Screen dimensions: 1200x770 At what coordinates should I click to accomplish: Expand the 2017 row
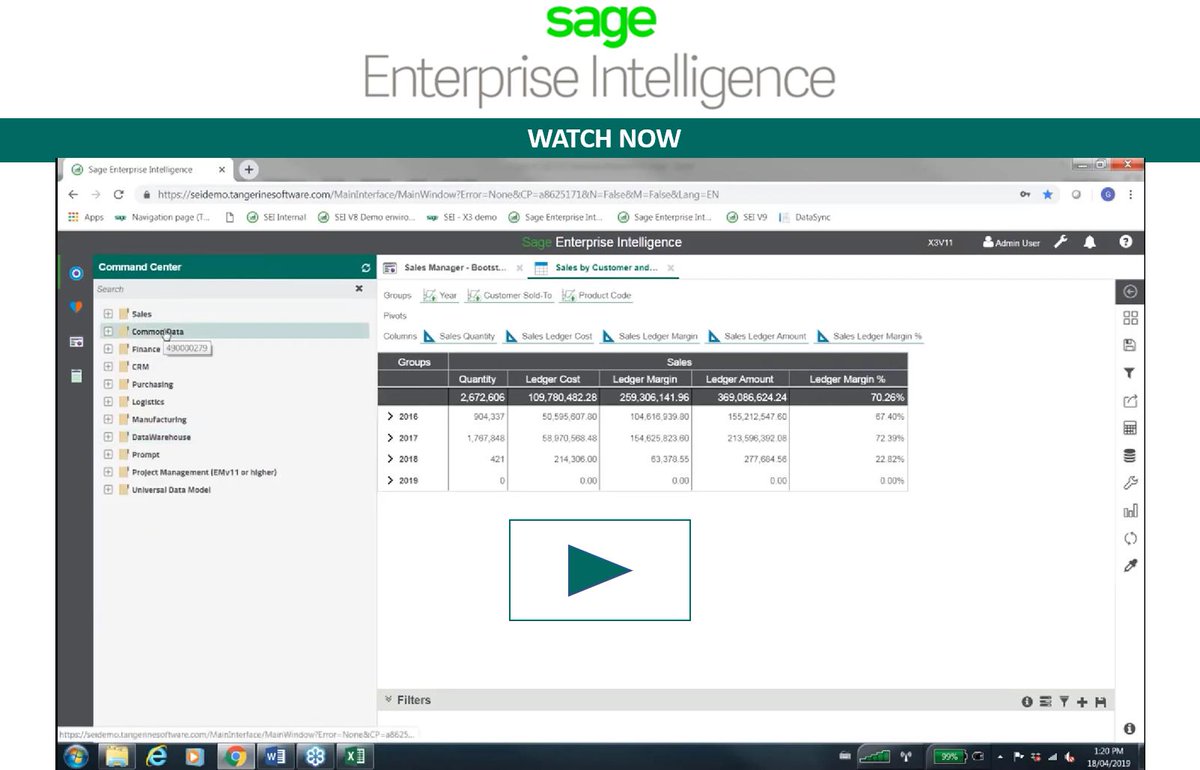(390, 438)
